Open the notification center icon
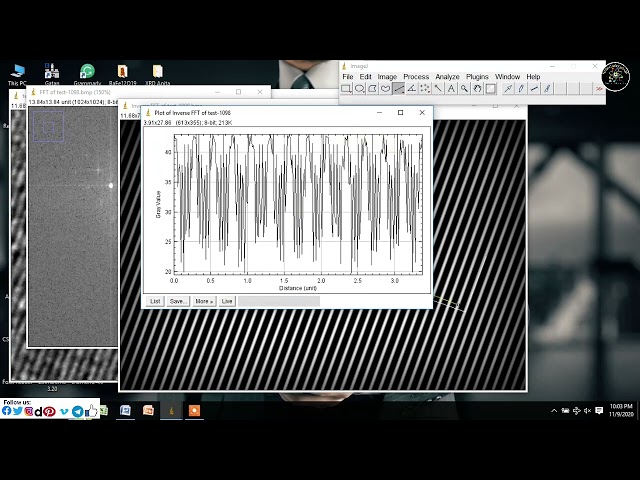640x480 pixels. pyautogui.click(x=599, y=411)
